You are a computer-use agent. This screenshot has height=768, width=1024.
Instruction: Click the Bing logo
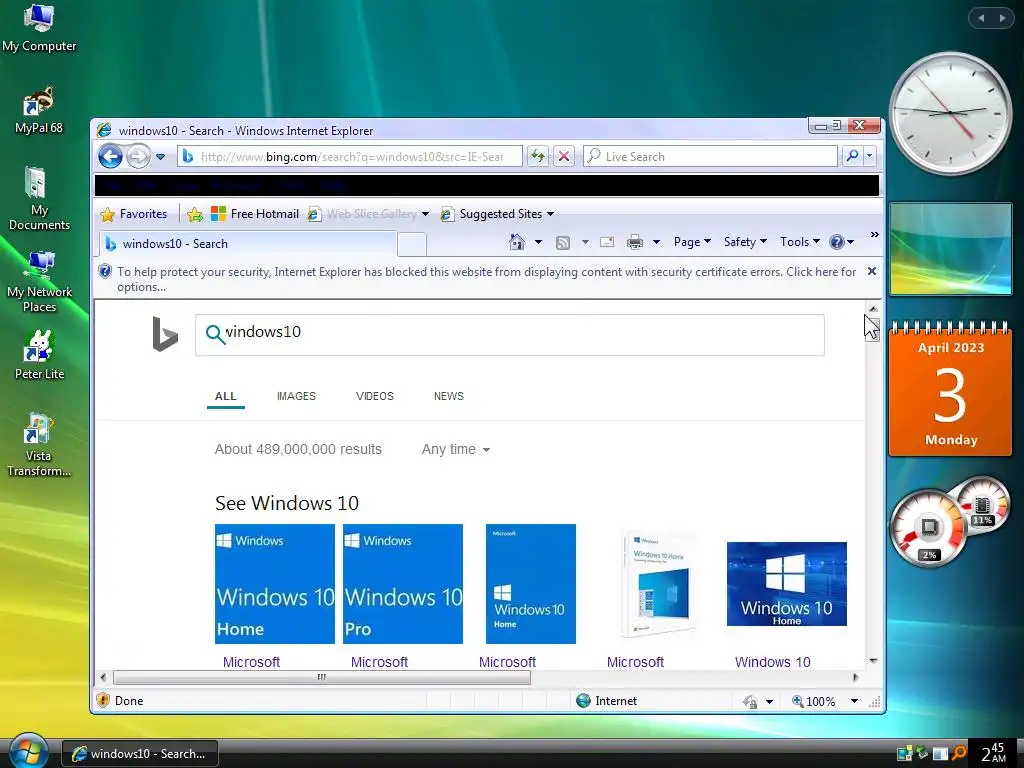pyautogui.click(x=165, y=334)
